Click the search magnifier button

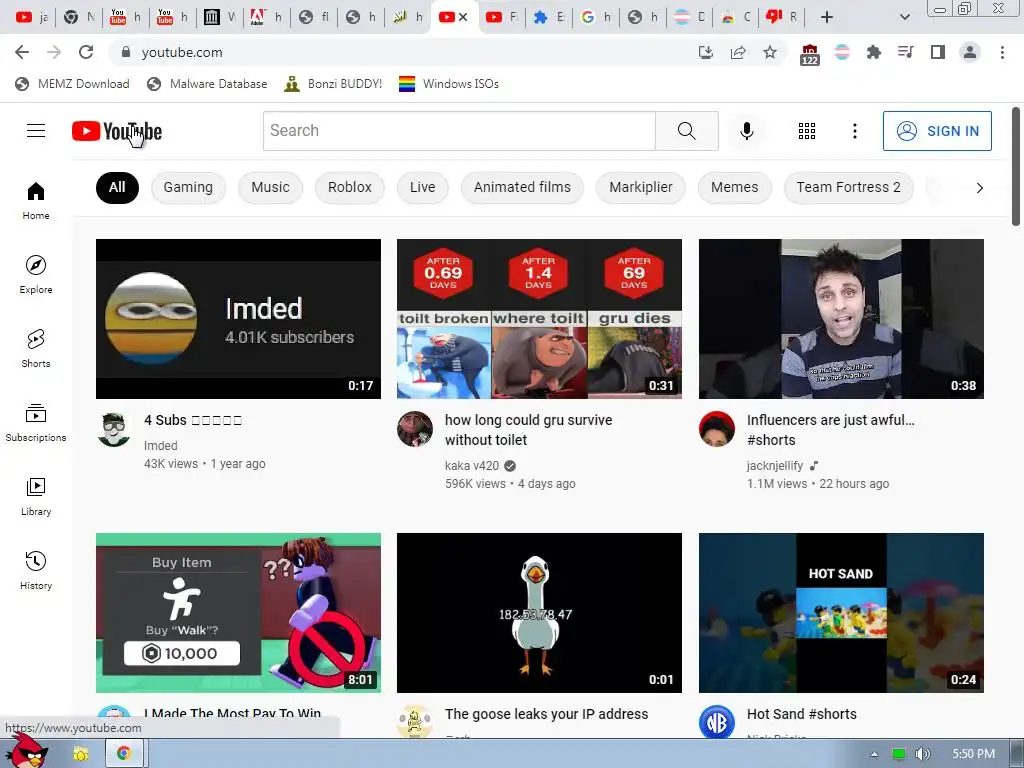686,131
